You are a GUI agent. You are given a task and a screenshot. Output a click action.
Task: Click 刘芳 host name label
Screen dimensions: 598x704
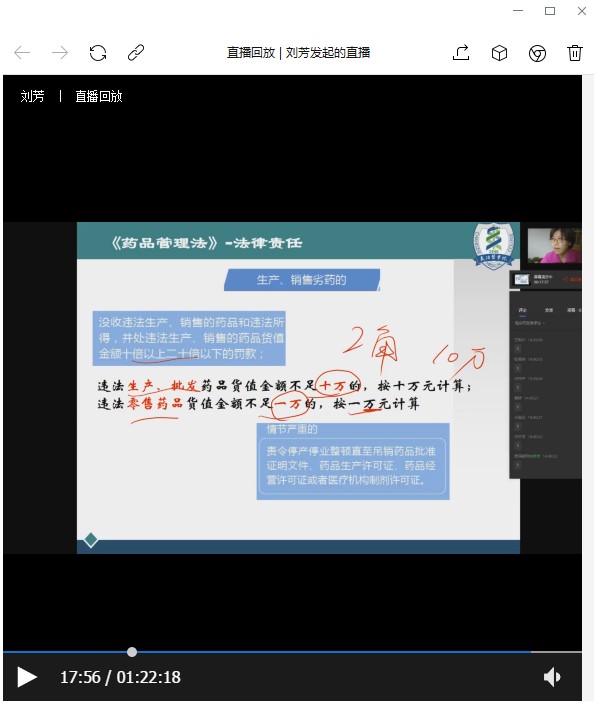pyautogui.click(x=32, y=96)
